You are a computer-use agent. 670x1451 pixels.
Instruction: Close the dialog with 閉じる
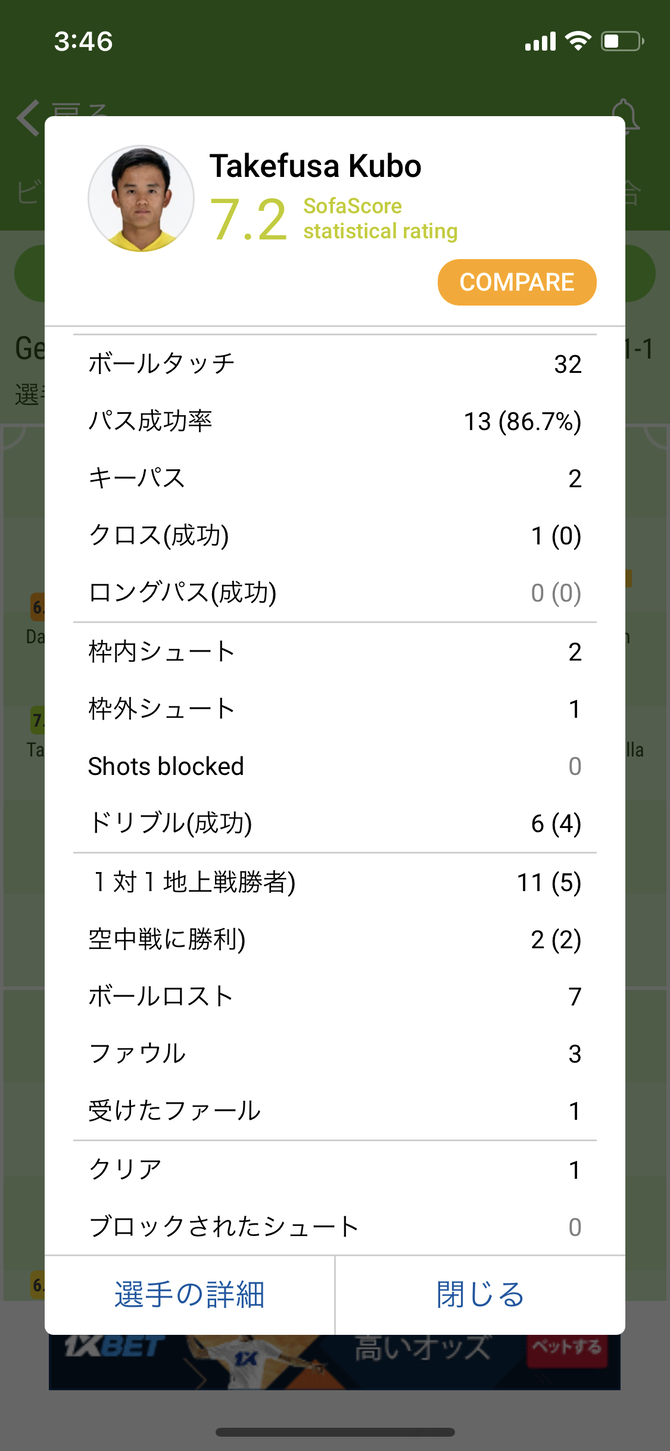point(480,1295)
